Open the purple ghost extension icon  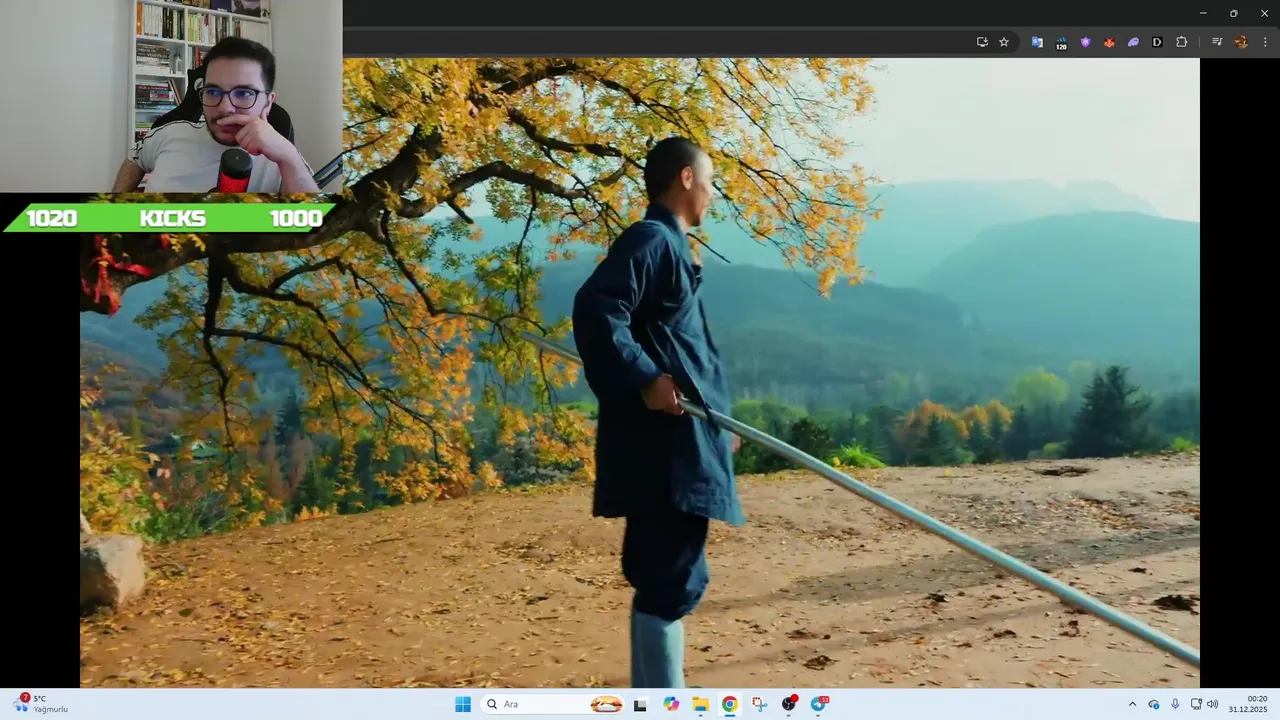point(1133,42)
